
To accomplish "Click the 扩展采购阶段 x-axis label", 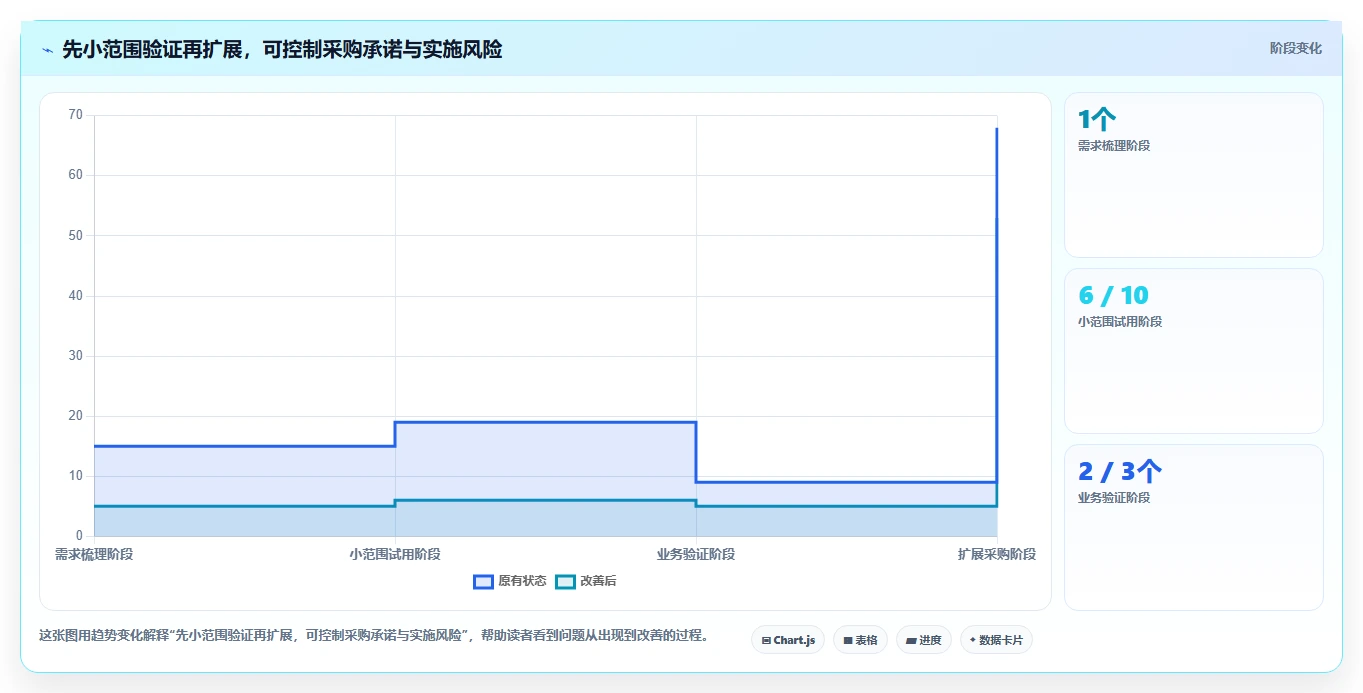I will [996, 554].
